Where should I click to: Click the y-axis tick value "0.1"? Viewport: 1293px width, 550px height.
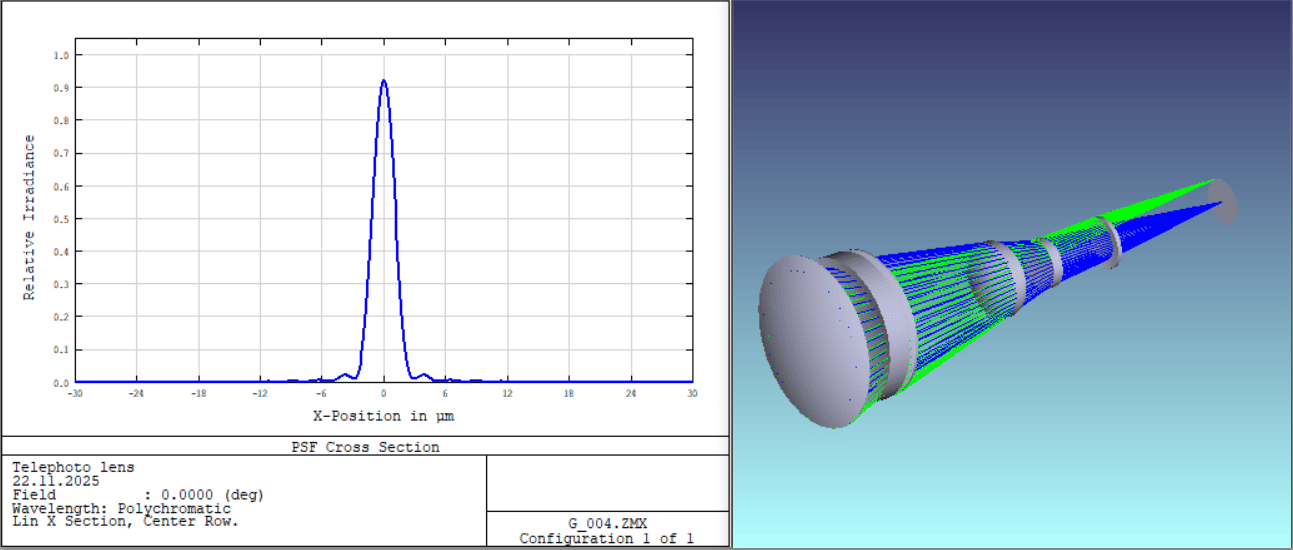[61, 350]
